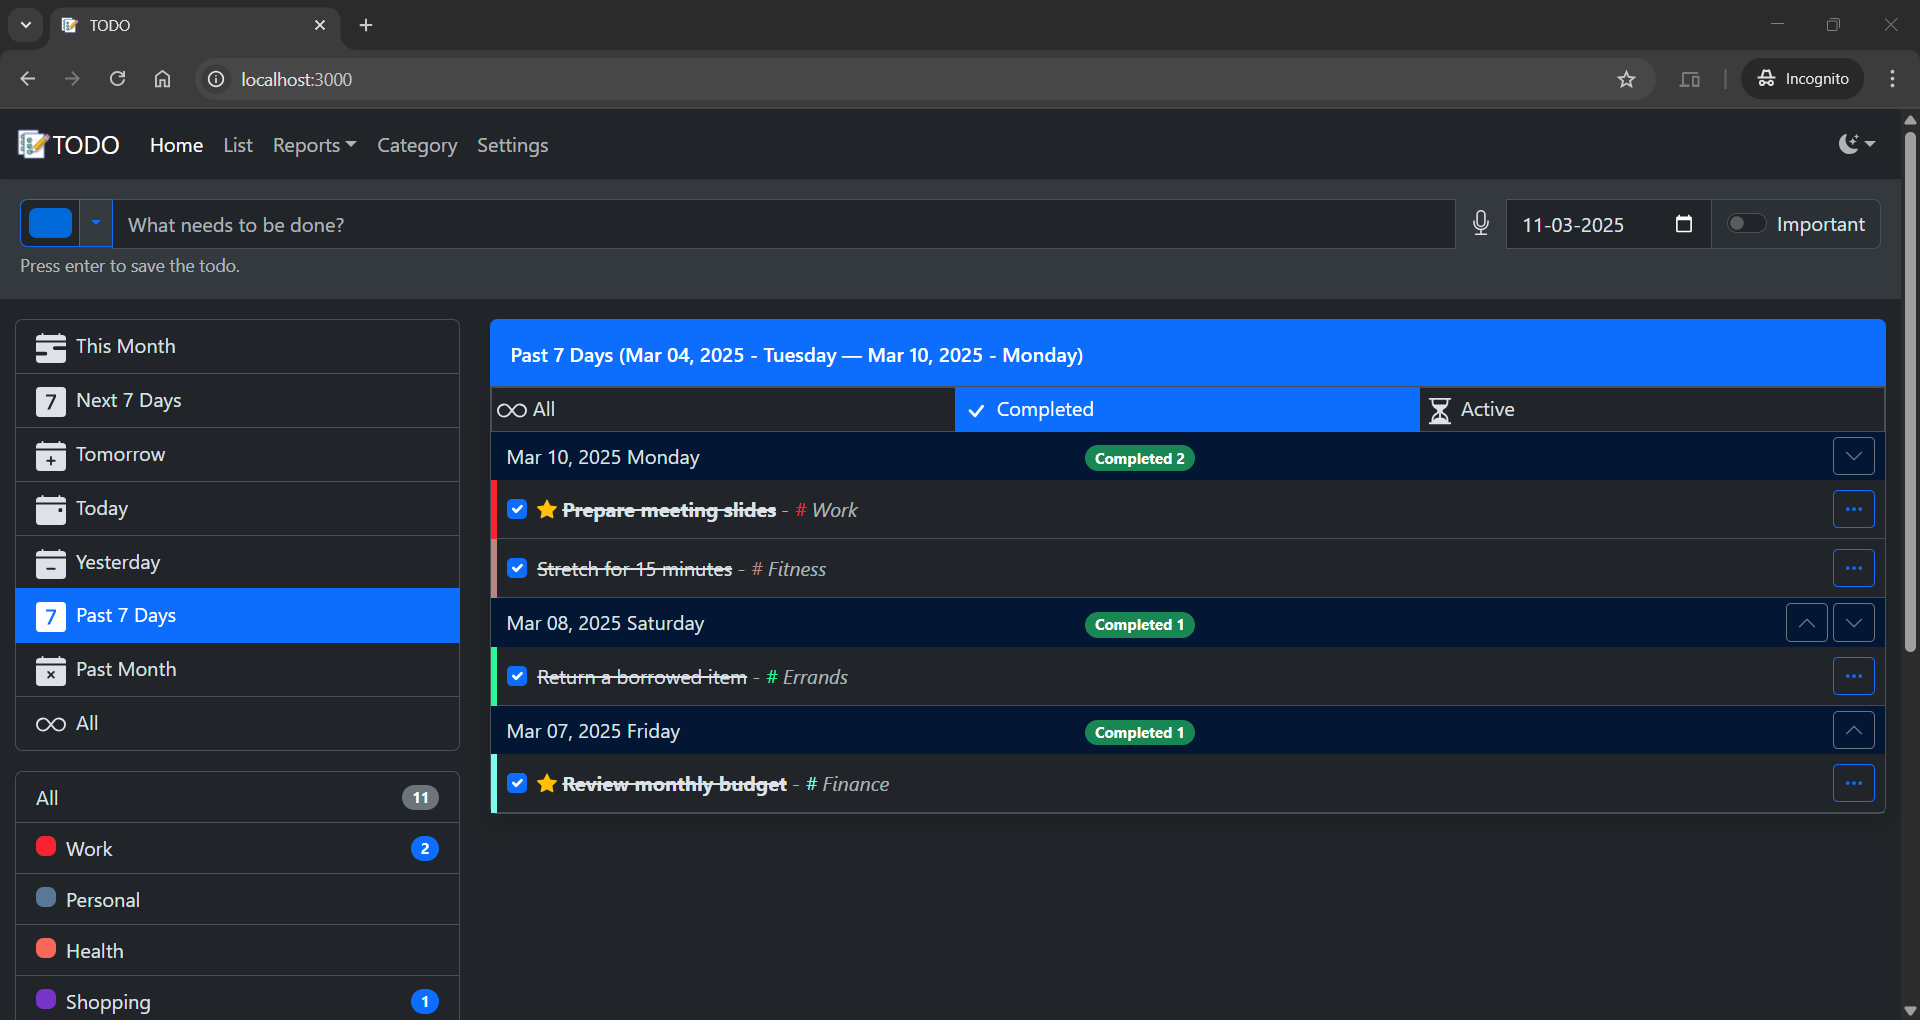
Task: Go to the Settings page
Action: (x=511, y=145)
